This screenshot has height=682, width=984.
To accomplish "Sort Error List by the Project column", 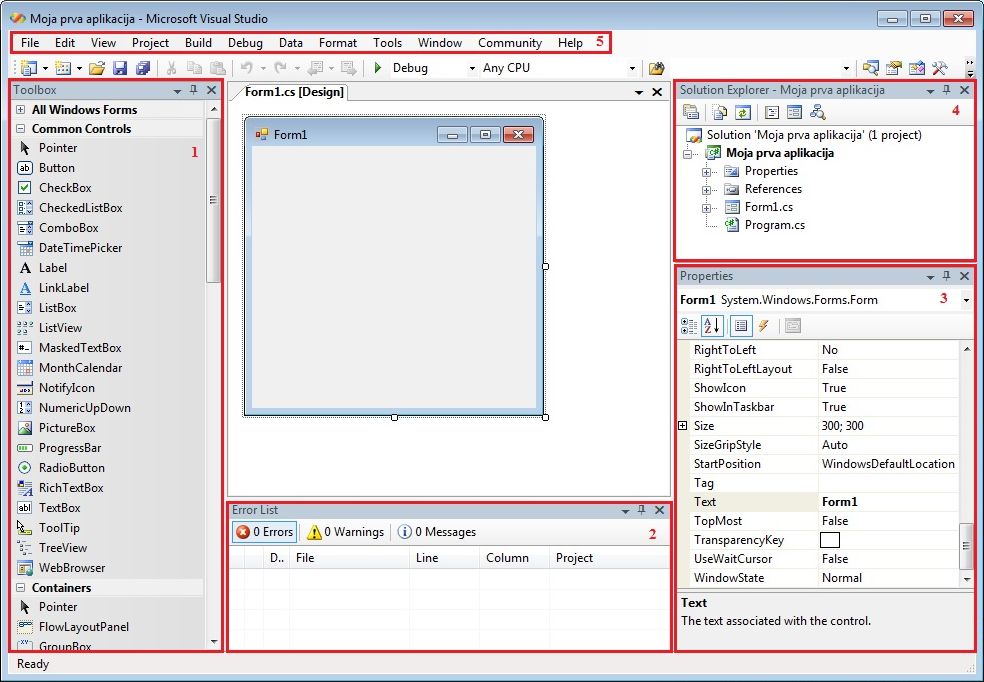I will tap(609, 558).
